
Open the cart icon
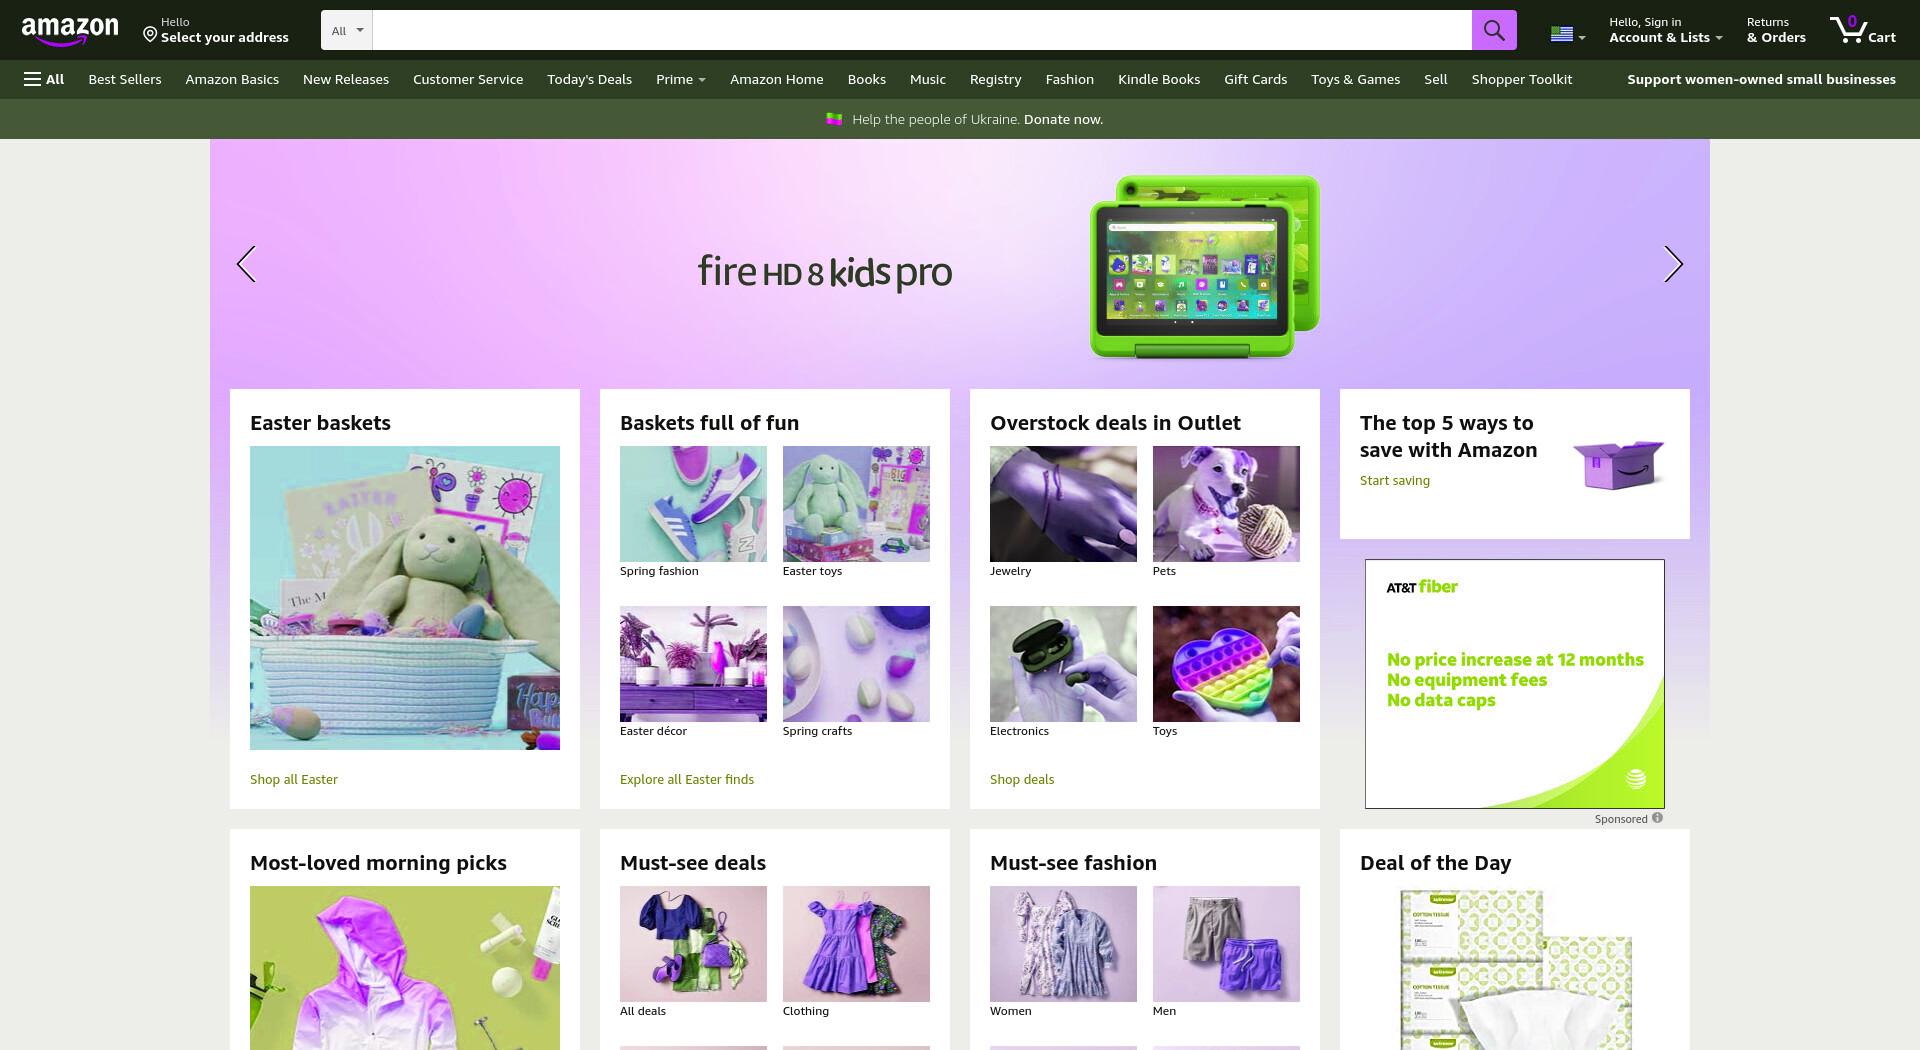pos(1862,30)
